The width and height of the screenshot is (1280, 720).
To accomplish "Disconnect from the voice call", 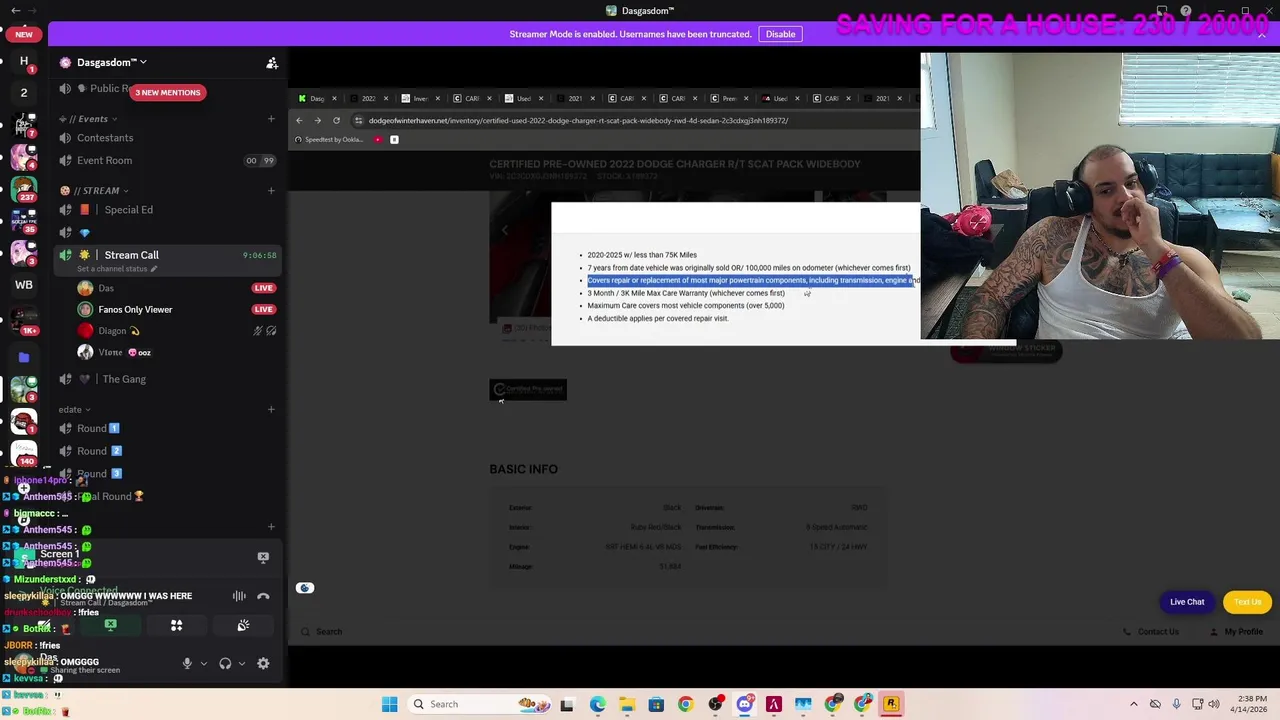I will pyautogui.click(x=263, y=596).
